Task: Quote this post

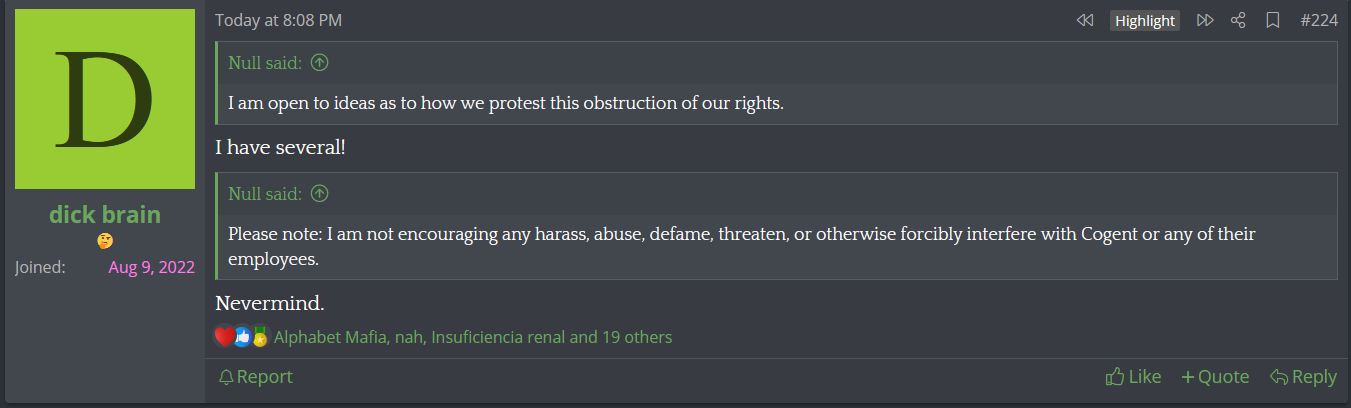Action: pos(1215,377)
